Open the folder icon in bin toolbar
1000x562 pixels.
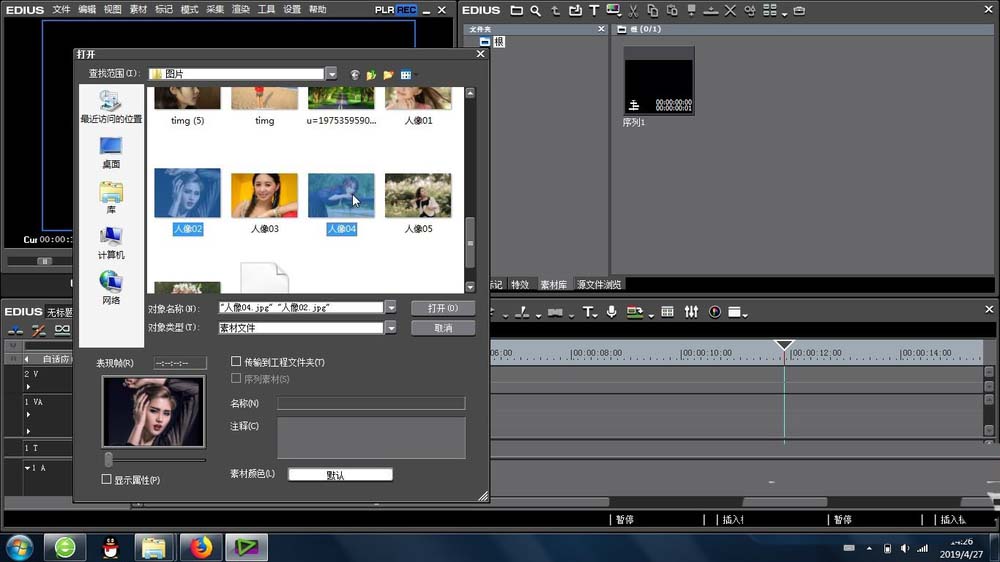[x=517, y=10]
